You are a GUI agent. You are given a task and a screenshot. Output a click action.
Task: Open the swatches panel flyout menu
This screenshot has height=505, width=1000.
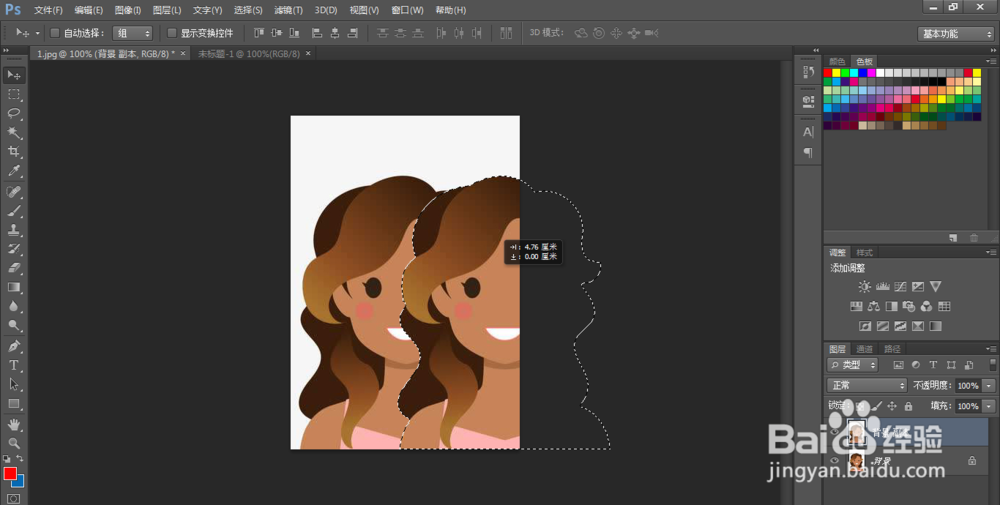[x=991, y=61]
